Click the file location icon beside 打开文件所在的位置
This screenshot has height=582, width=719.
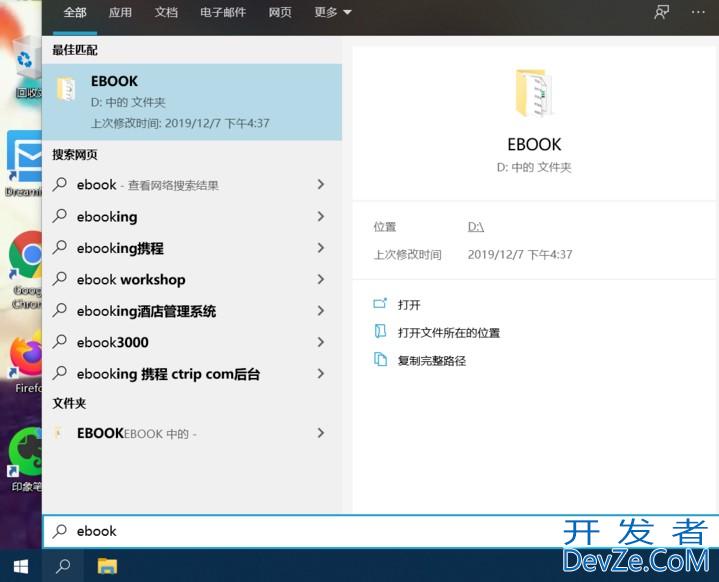[380, 331]
